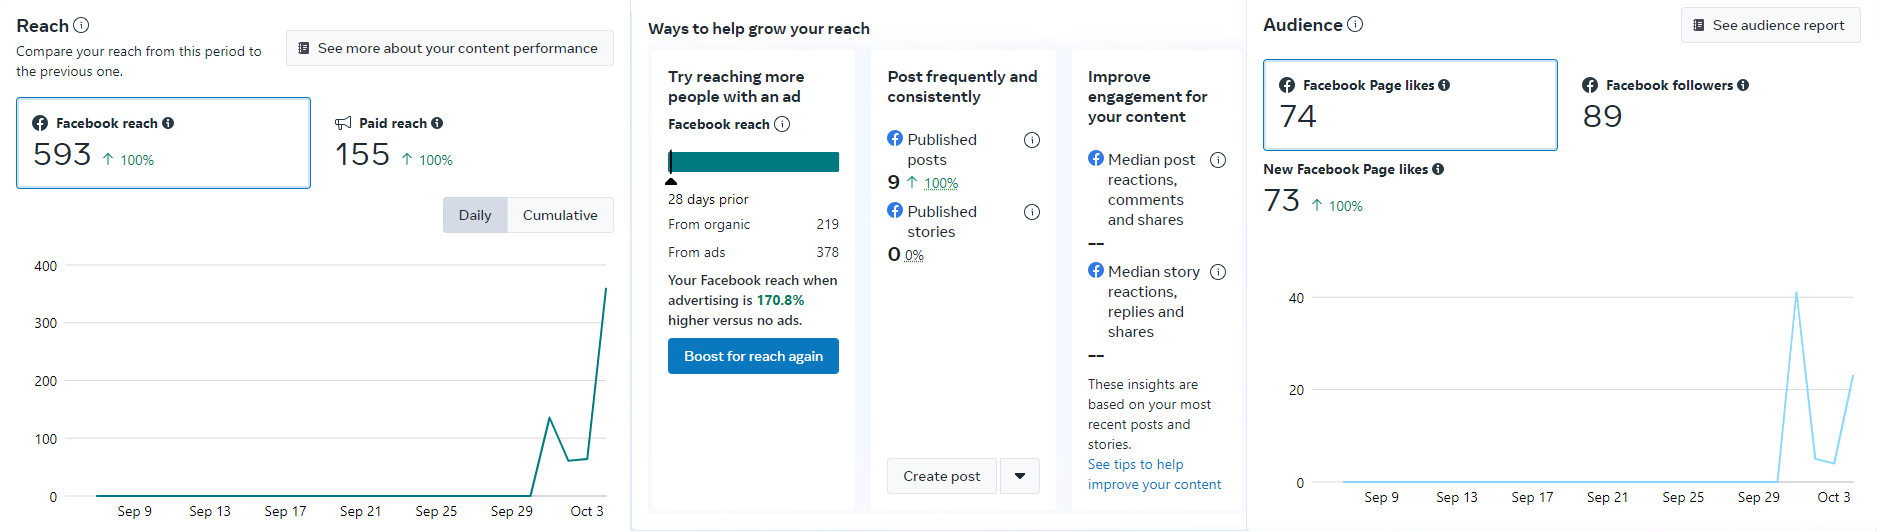Click the info icon next to Reach heading
Image resolution: width=1885 pixels, height=532 pixels.
click(82, 25)
